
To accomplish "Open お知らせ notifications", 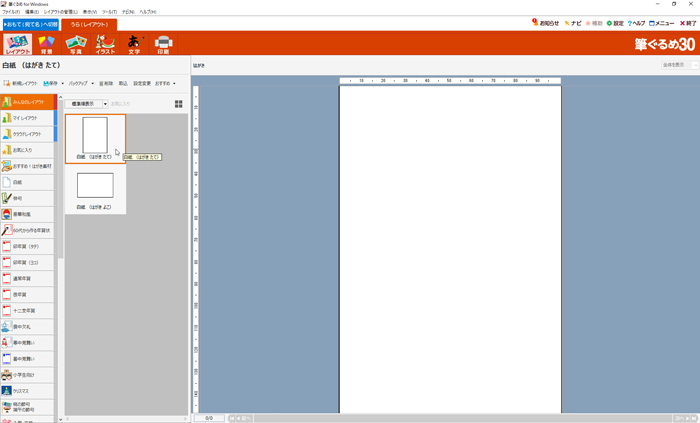I will 545,23.
